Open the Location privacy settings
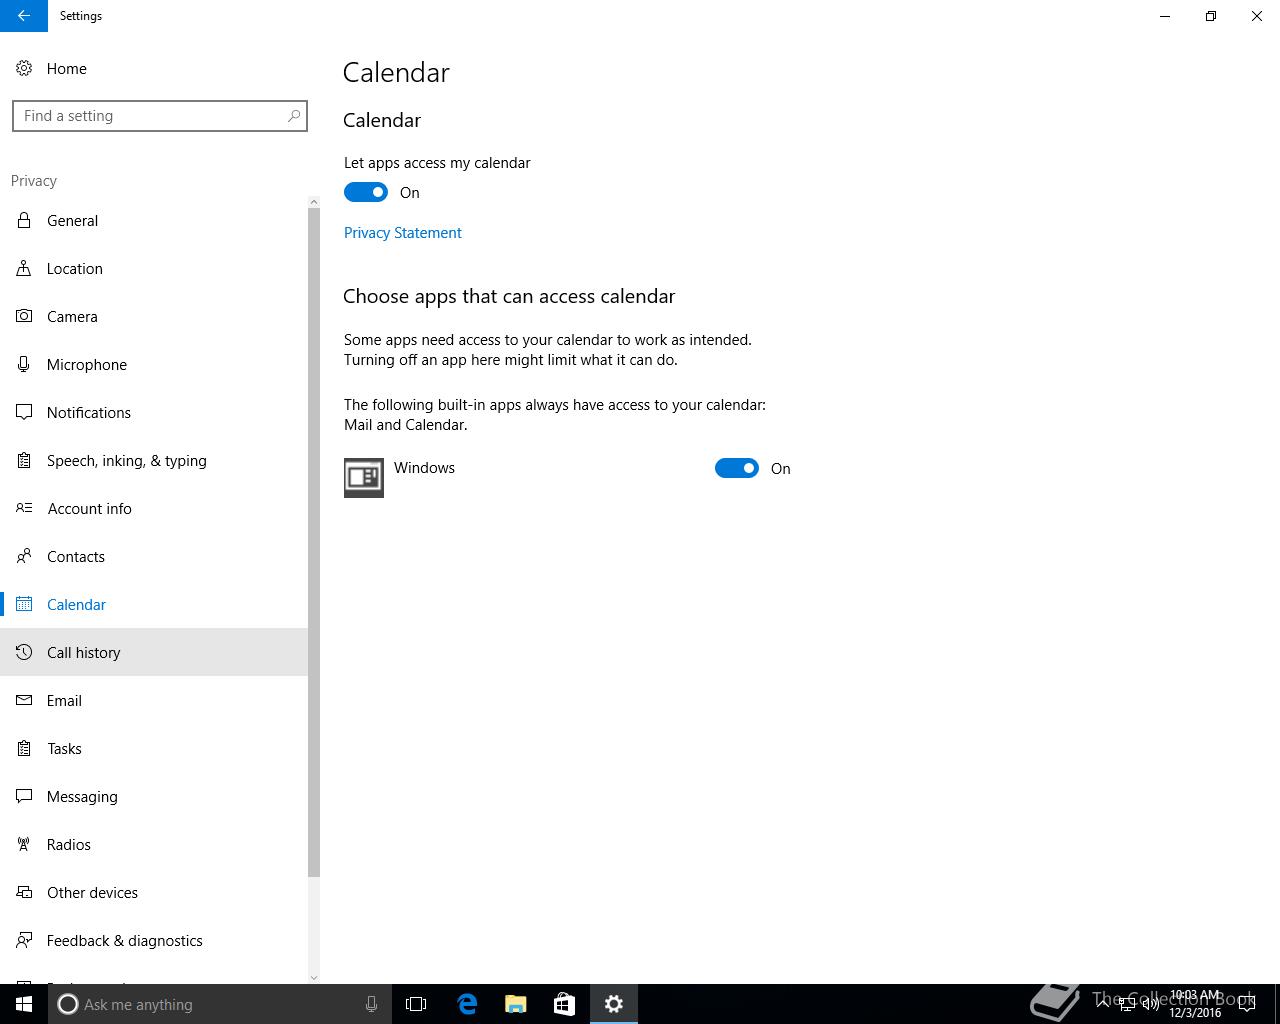The width and height of the screenshot is (1280, 1024). tap(154, 269)
